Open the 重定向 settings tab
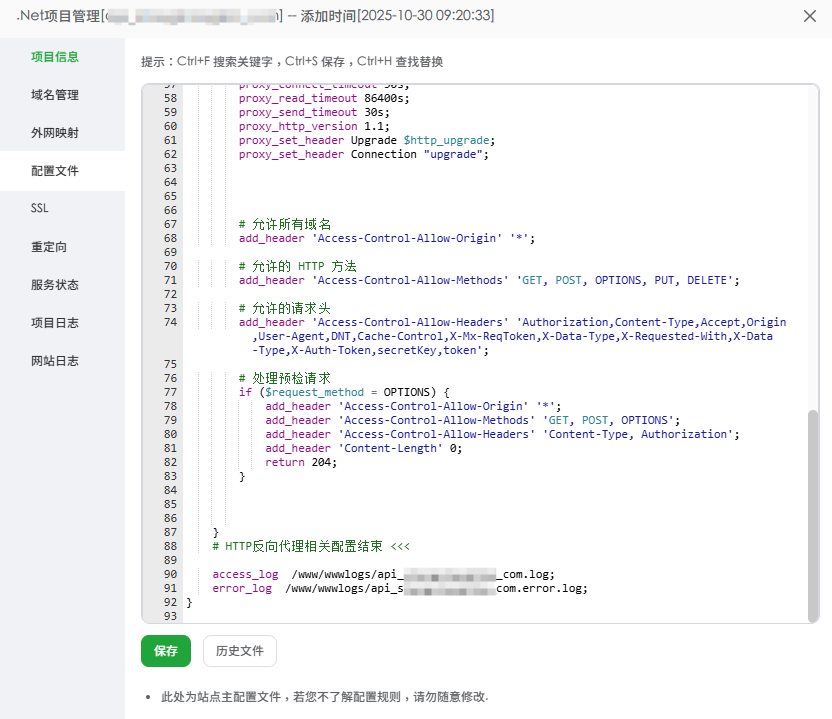 pos(49,247)
